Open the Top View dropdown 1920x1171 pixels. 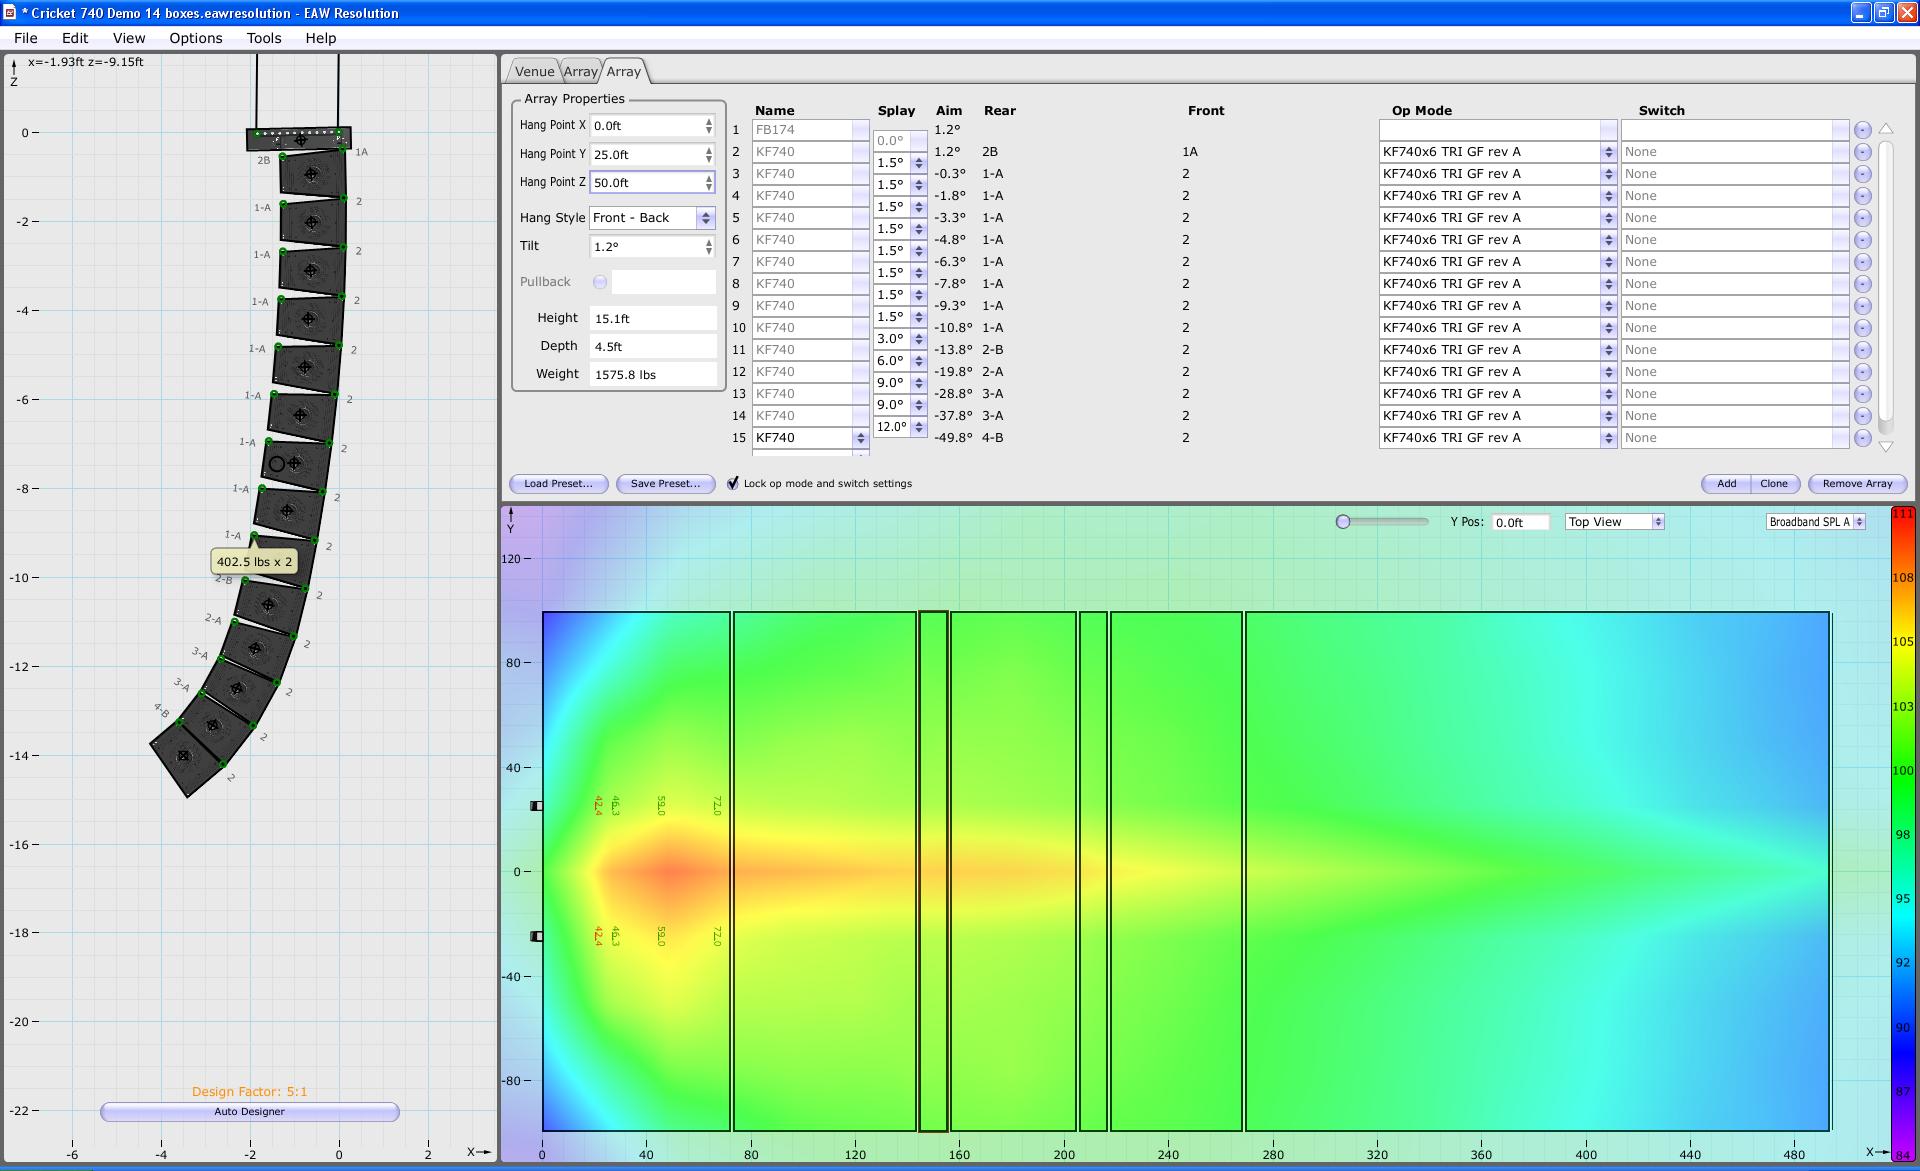click(x=1614, y=522)
